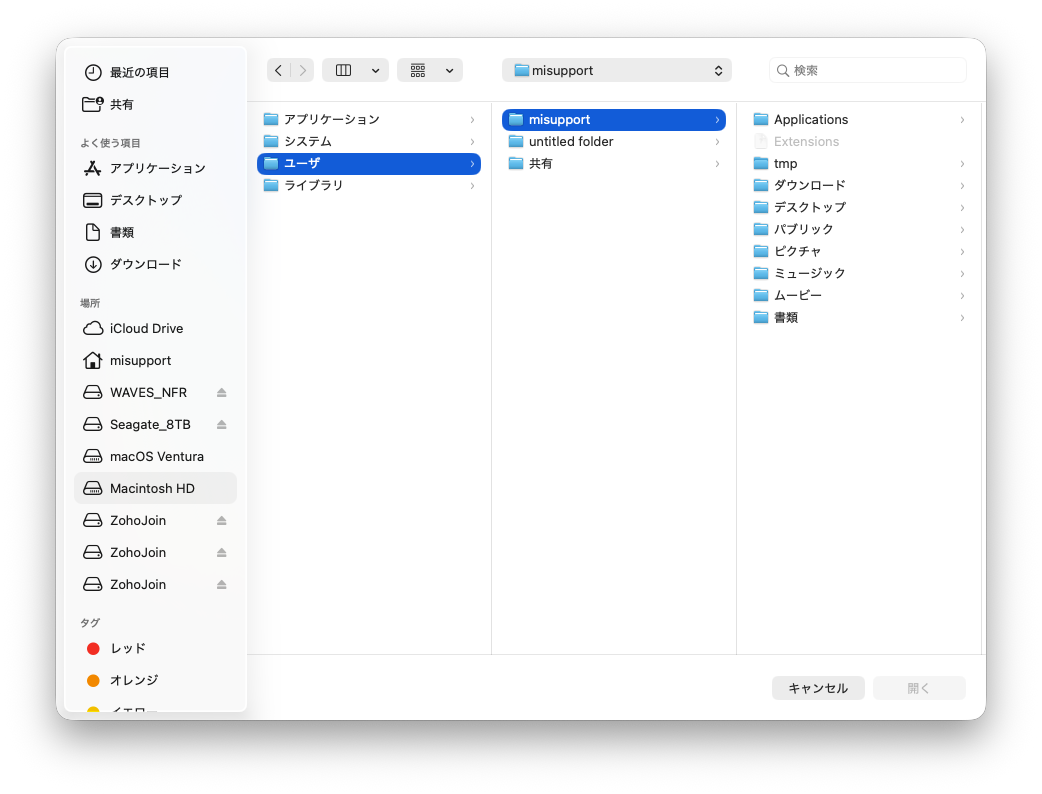Select iCloud Drive location

coord(146,328)
